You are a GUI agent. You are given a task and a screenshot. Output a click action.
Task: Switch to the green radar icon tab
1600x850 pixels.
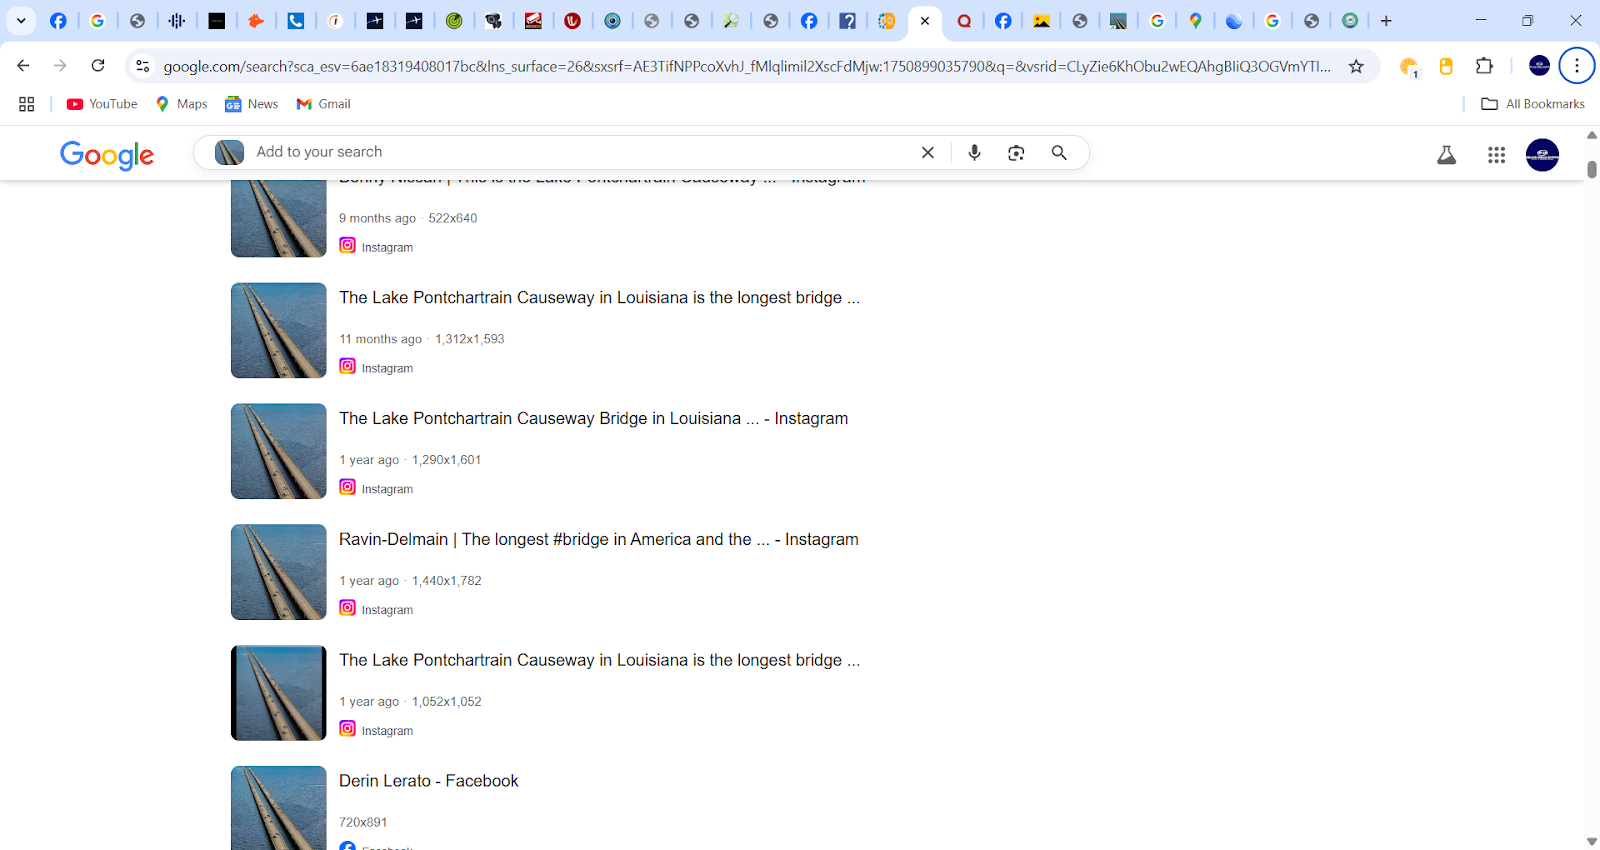tap(454, 20)
